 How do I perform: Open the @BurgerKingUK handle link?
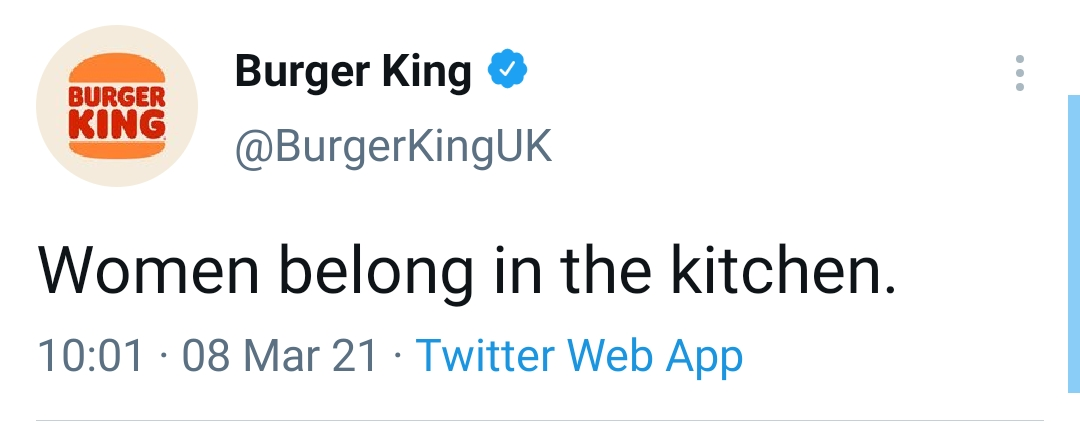click(393, 147)
